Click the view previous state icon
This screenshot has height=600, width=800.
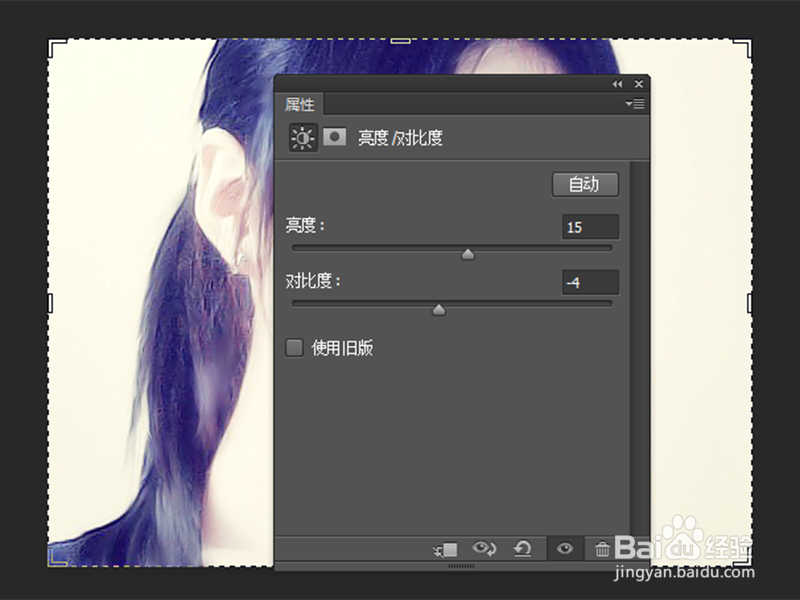484,549
